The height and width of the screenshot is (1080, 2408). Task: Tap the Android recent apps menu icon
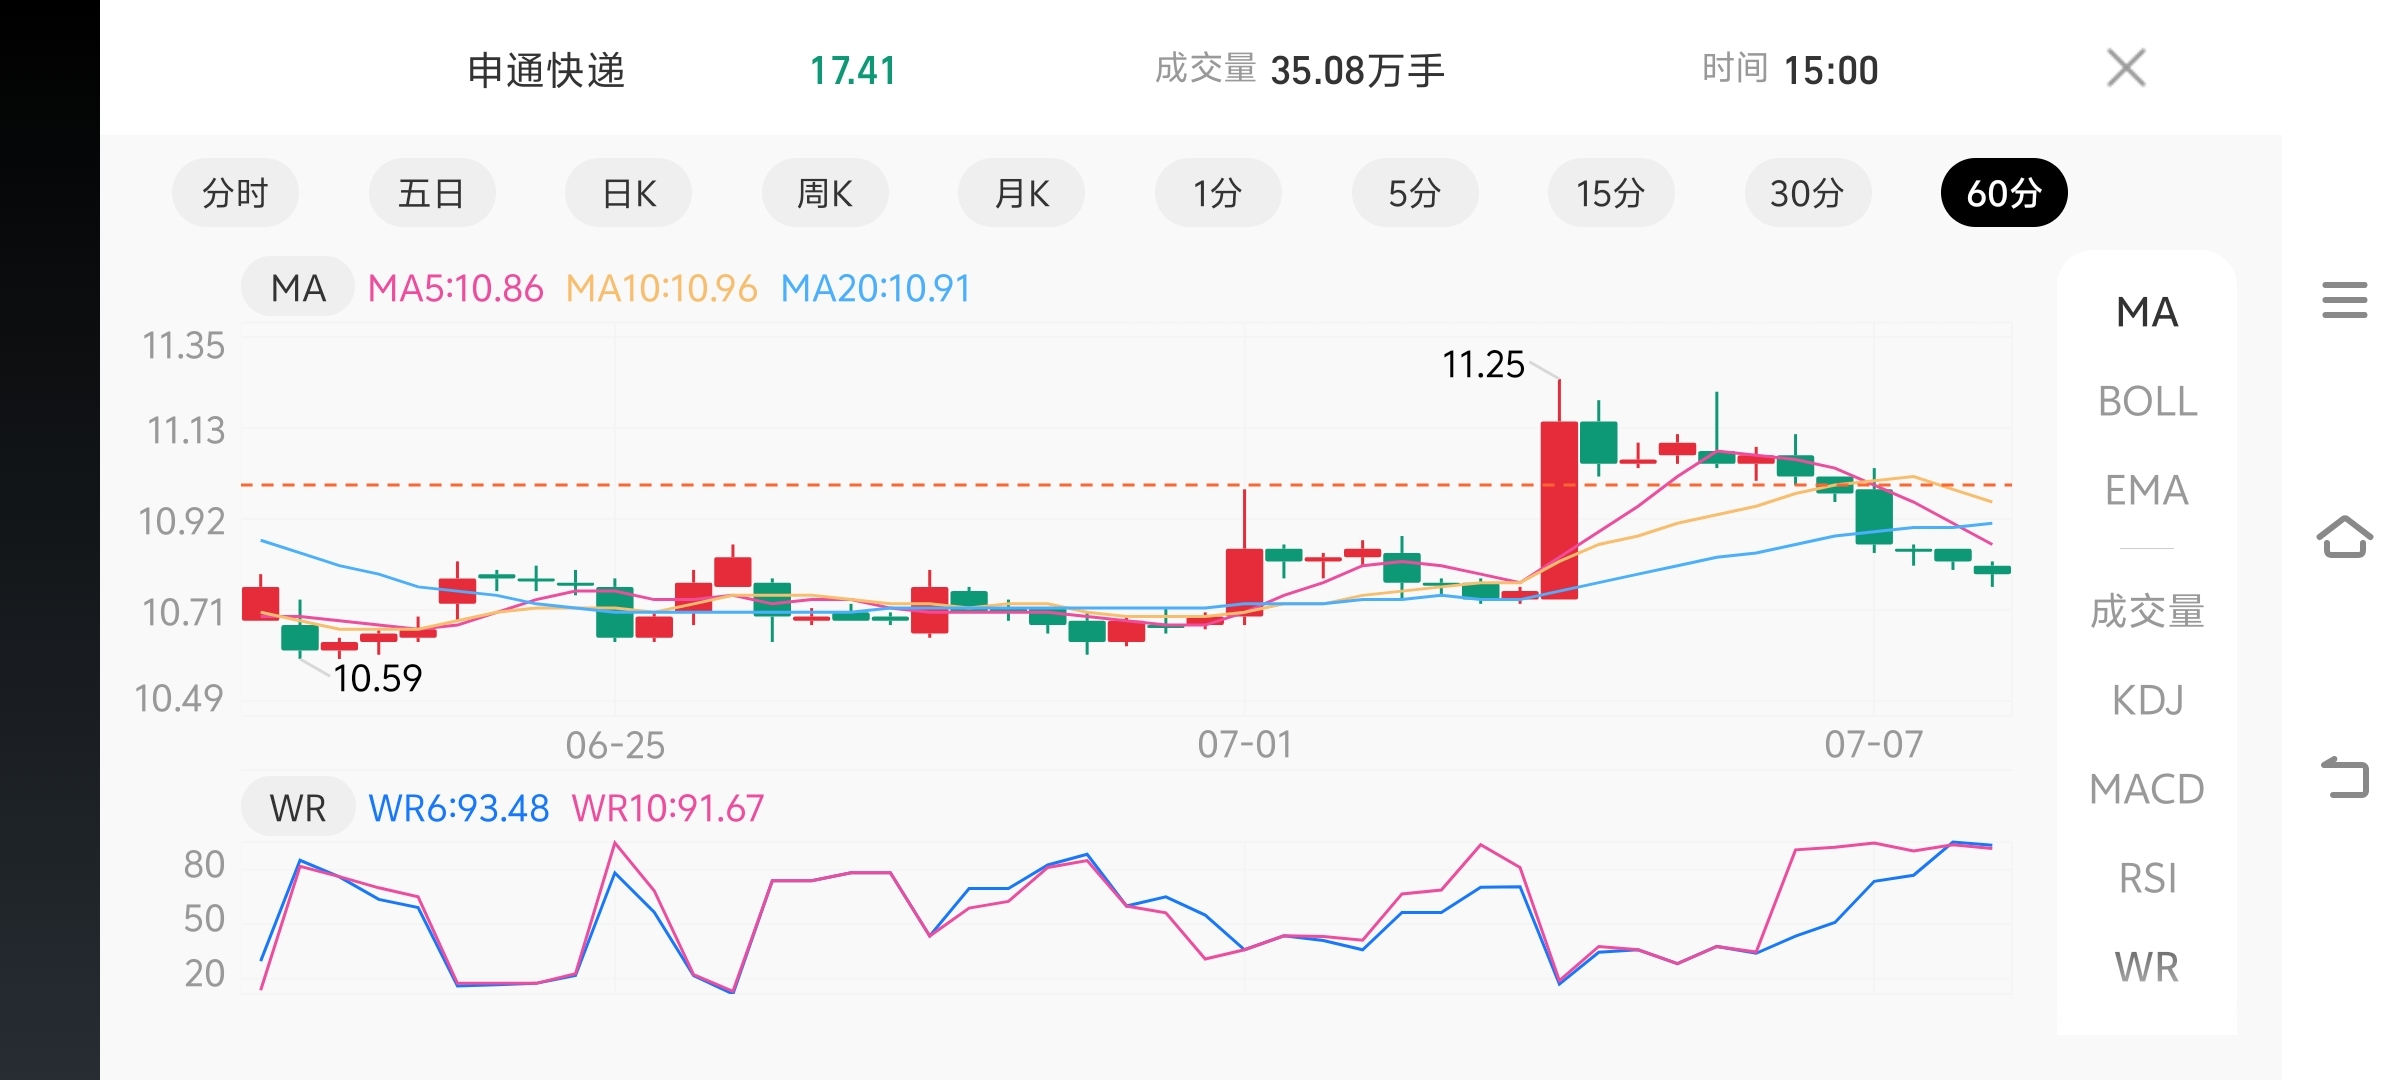pyautogui.click(x=2344, y=300)
